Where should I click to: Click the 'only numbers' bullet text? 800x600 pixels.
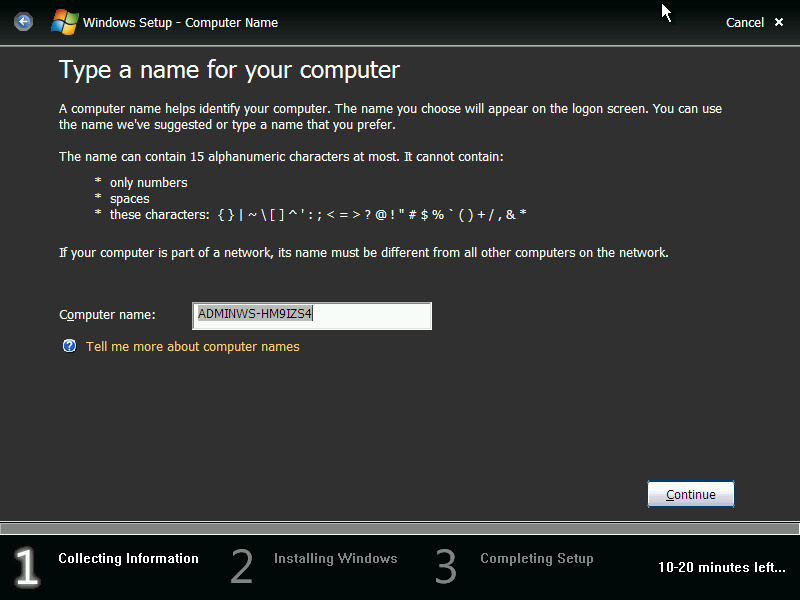coord(148,183)
